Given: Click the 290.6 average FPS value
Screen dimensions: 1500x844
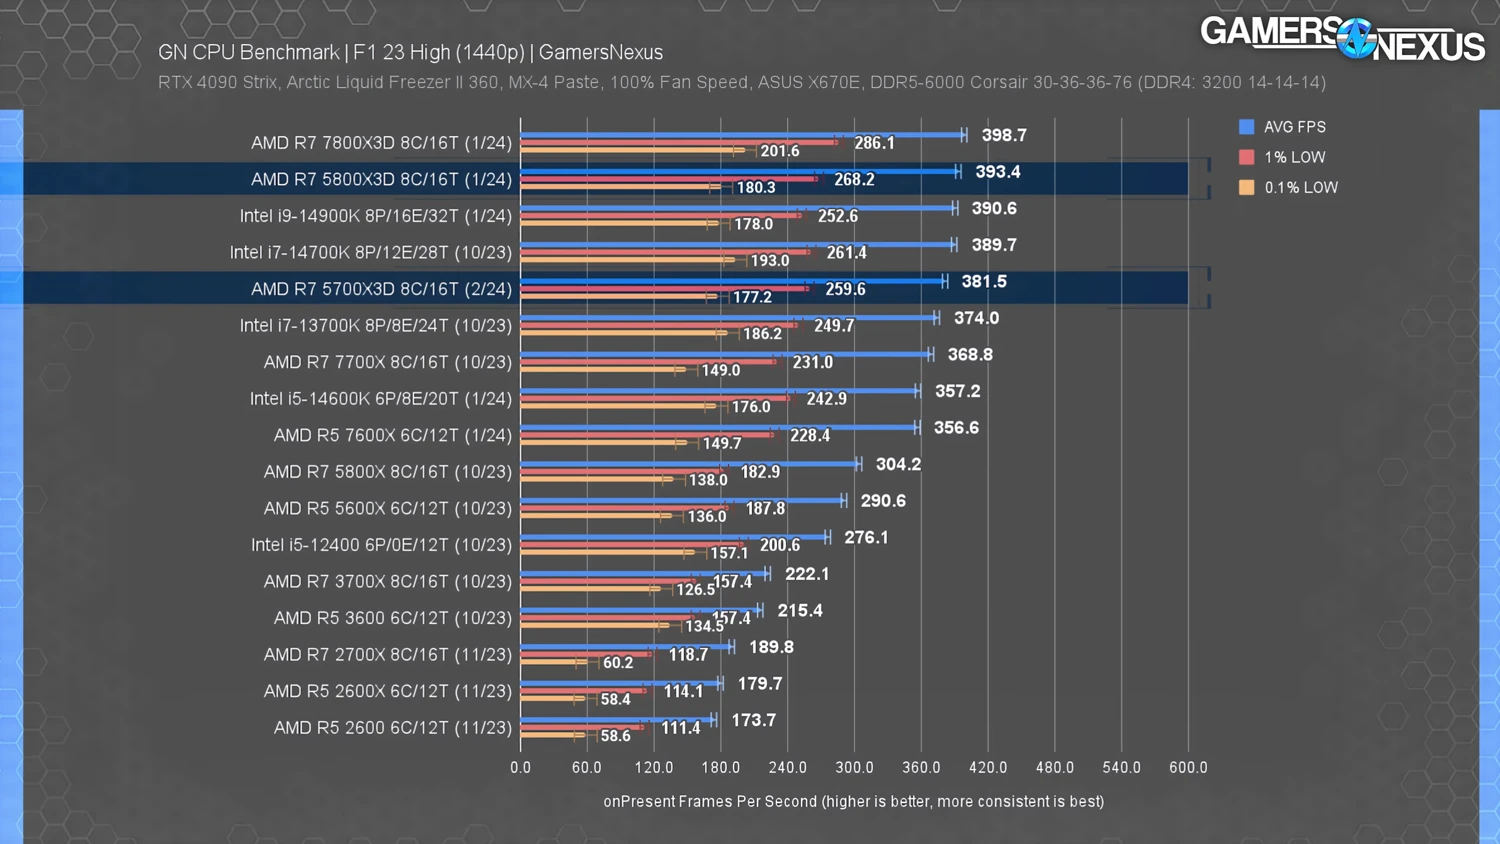Looking at the screenshot, I should pos(883,501).
